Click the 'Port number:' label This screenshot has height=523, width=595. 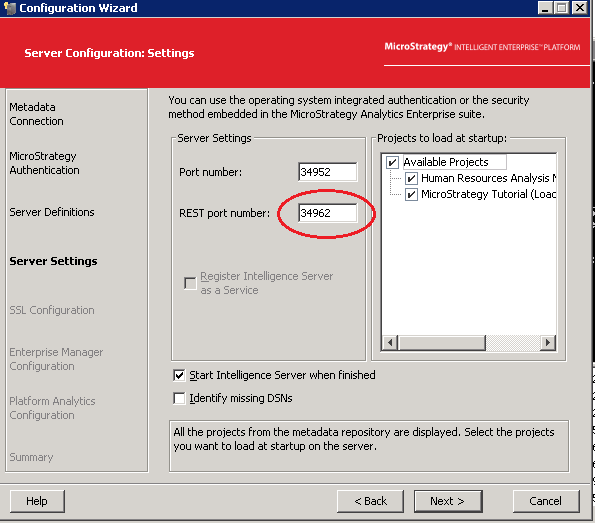210,172
